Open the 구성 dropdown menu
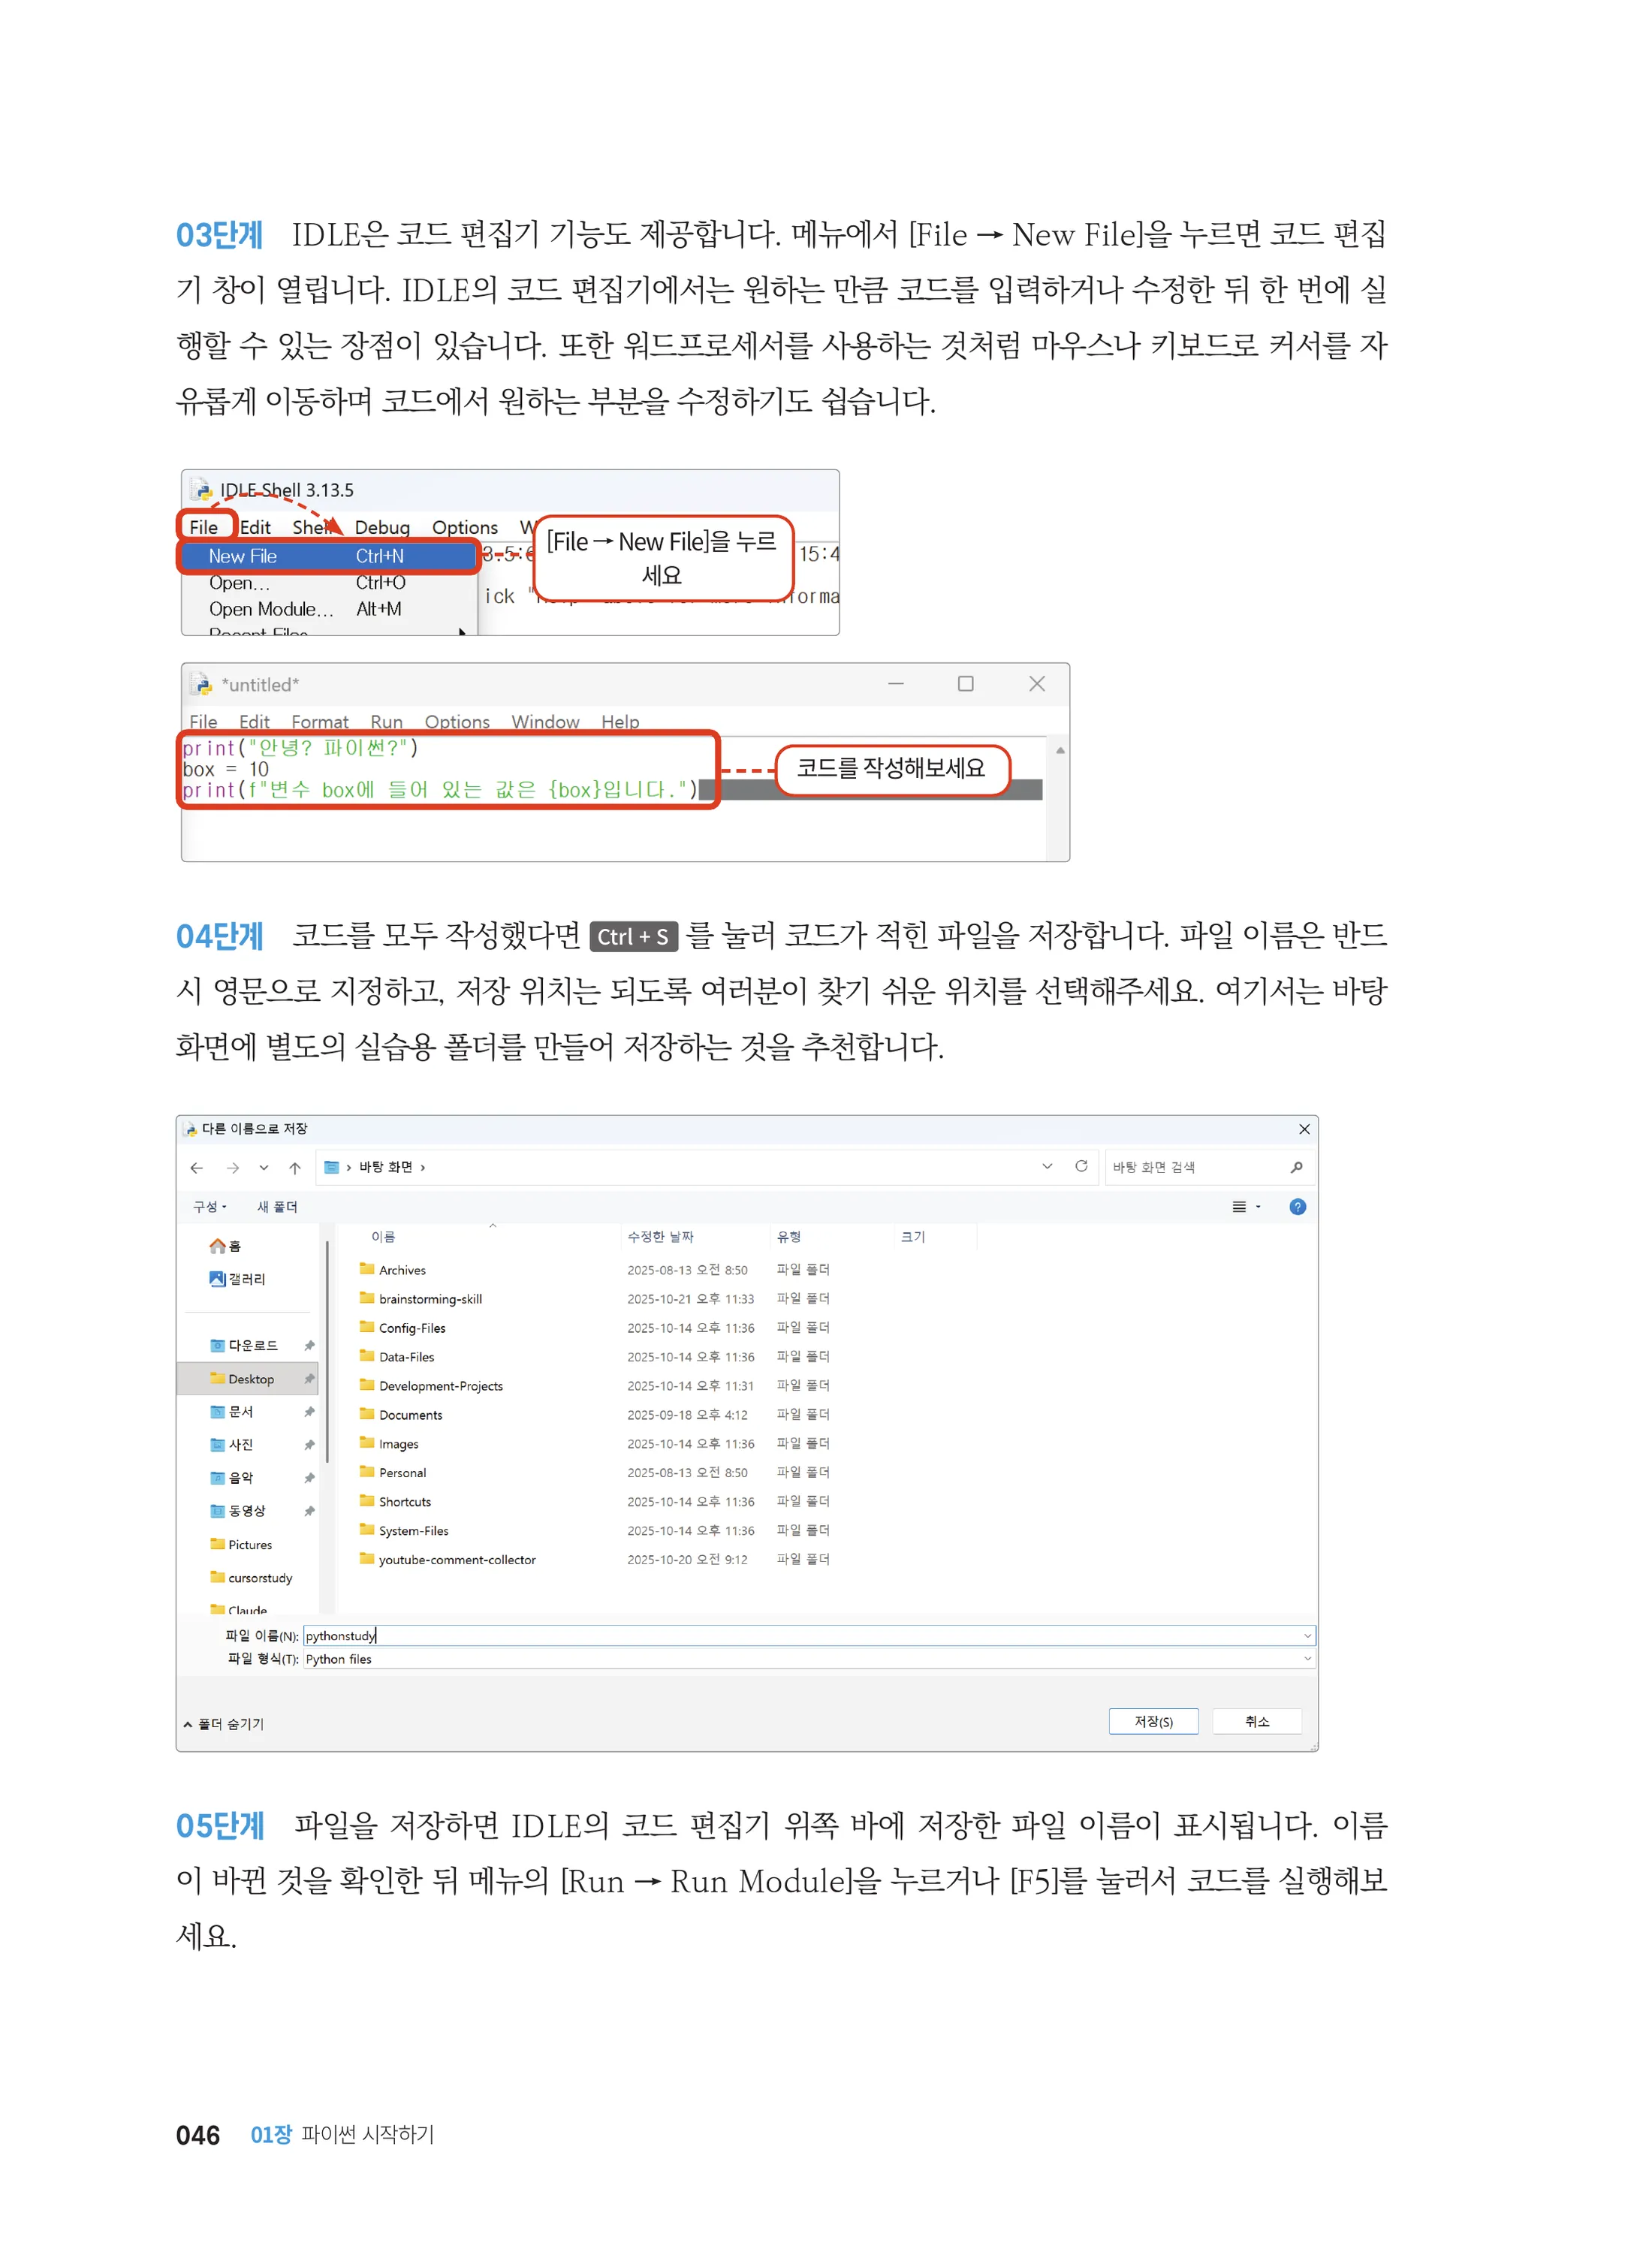The height and width of the screenshot is (2258, 1652). [x=210, y=1207]
